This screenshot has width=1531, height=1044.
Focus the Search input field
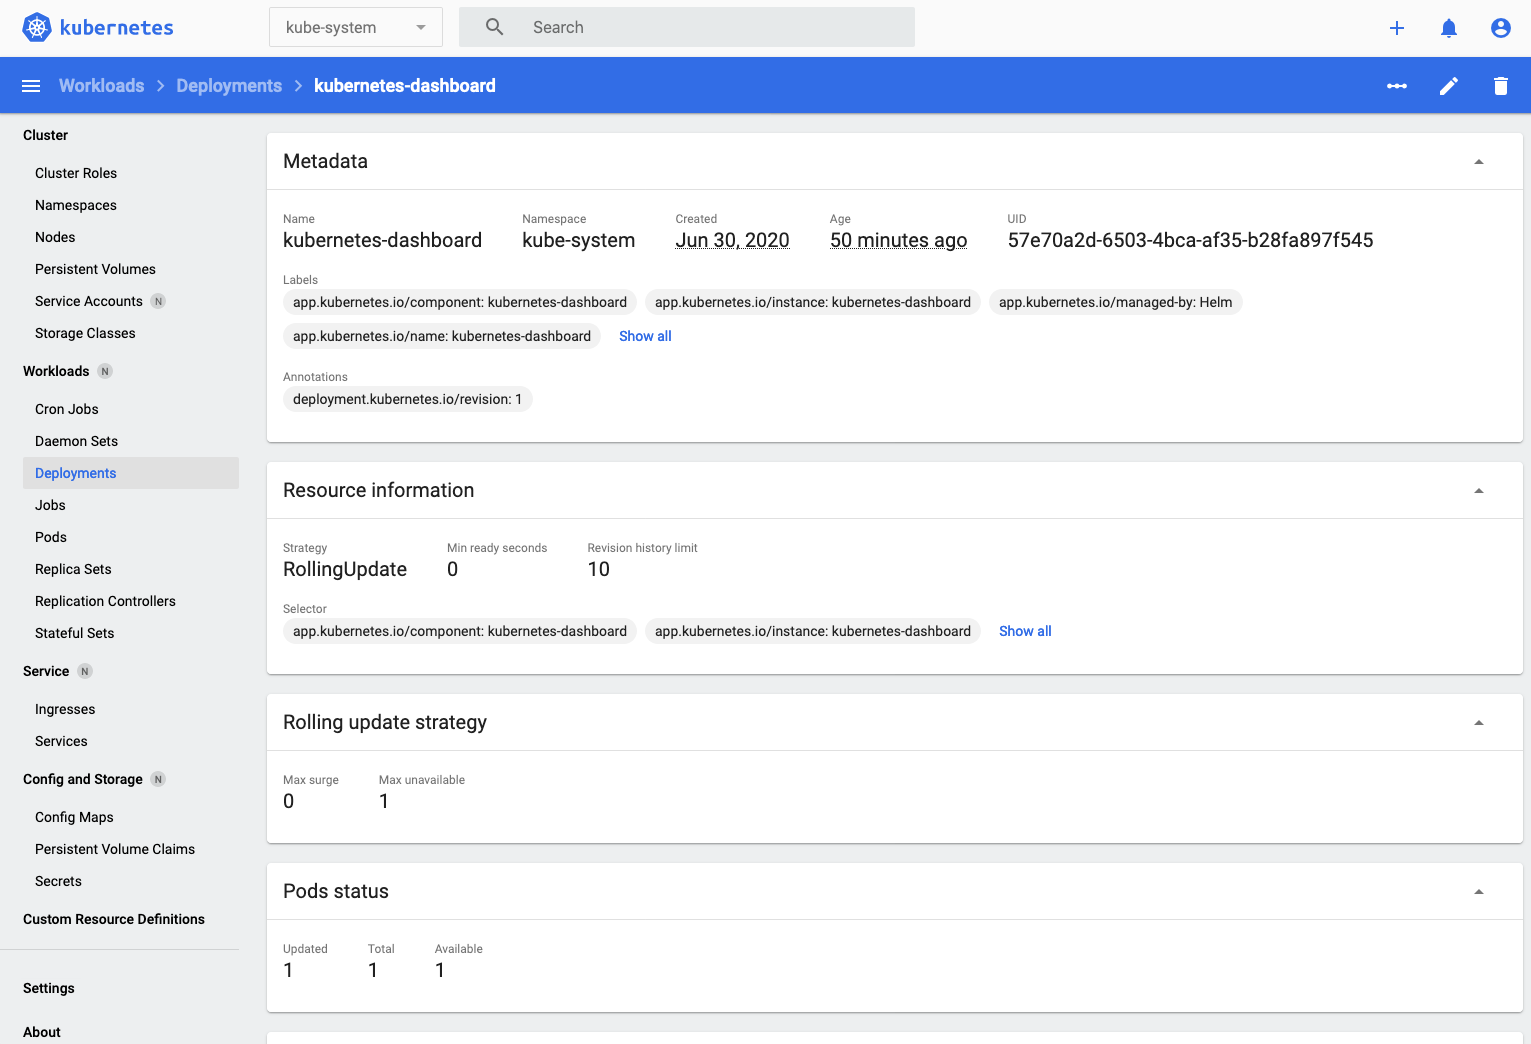pos(686,27)
